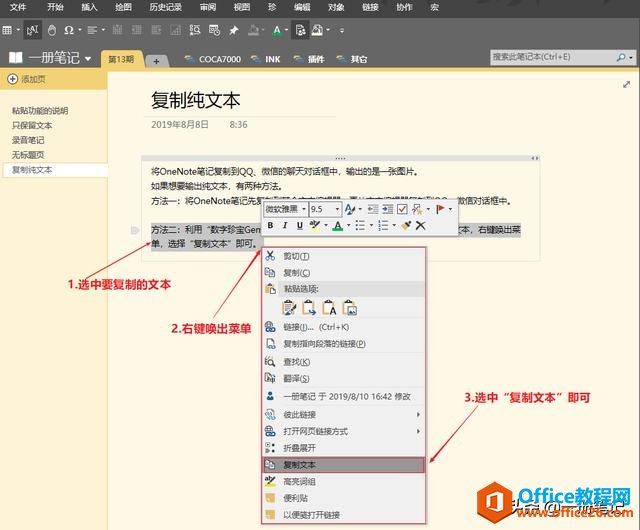Click the pushpin icon in the toolbar

(234, 30)
